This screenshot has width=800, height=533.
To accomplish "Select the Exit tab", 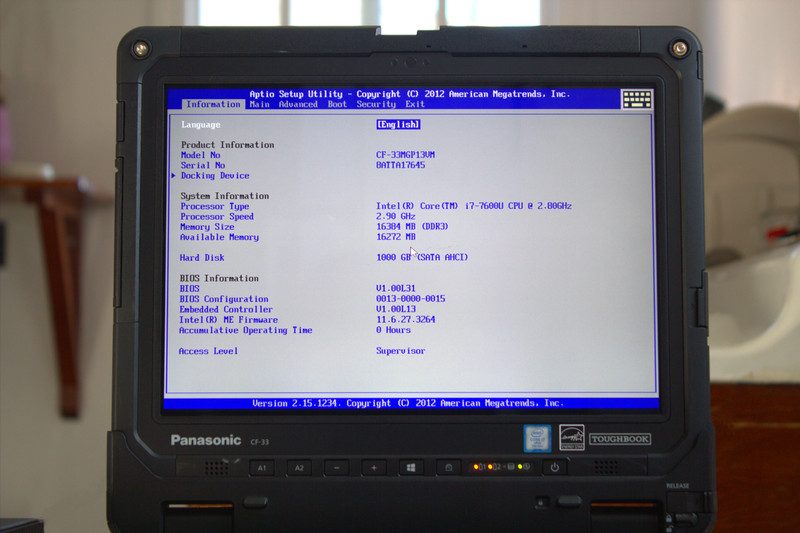I will (415, 104).
